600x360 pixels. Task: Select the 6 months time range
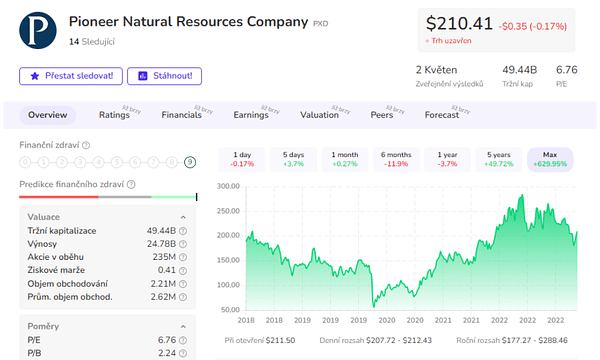tap(396, 160)
